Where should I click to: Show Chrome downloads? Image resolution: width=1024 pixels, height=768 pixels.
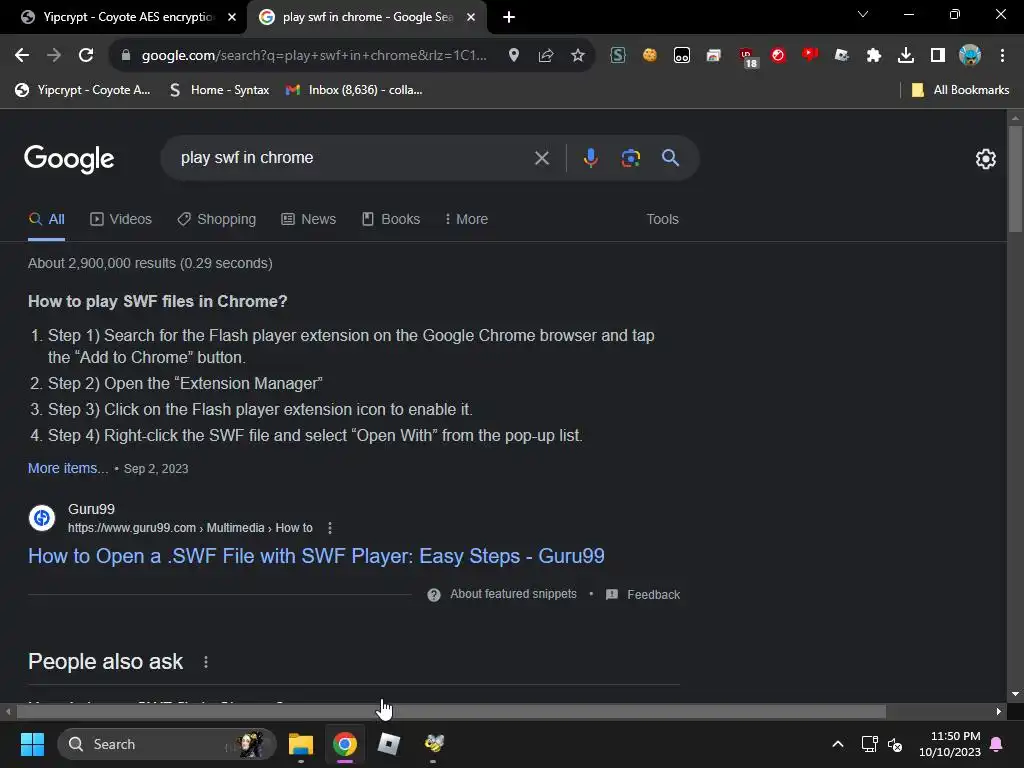point(906,56)
